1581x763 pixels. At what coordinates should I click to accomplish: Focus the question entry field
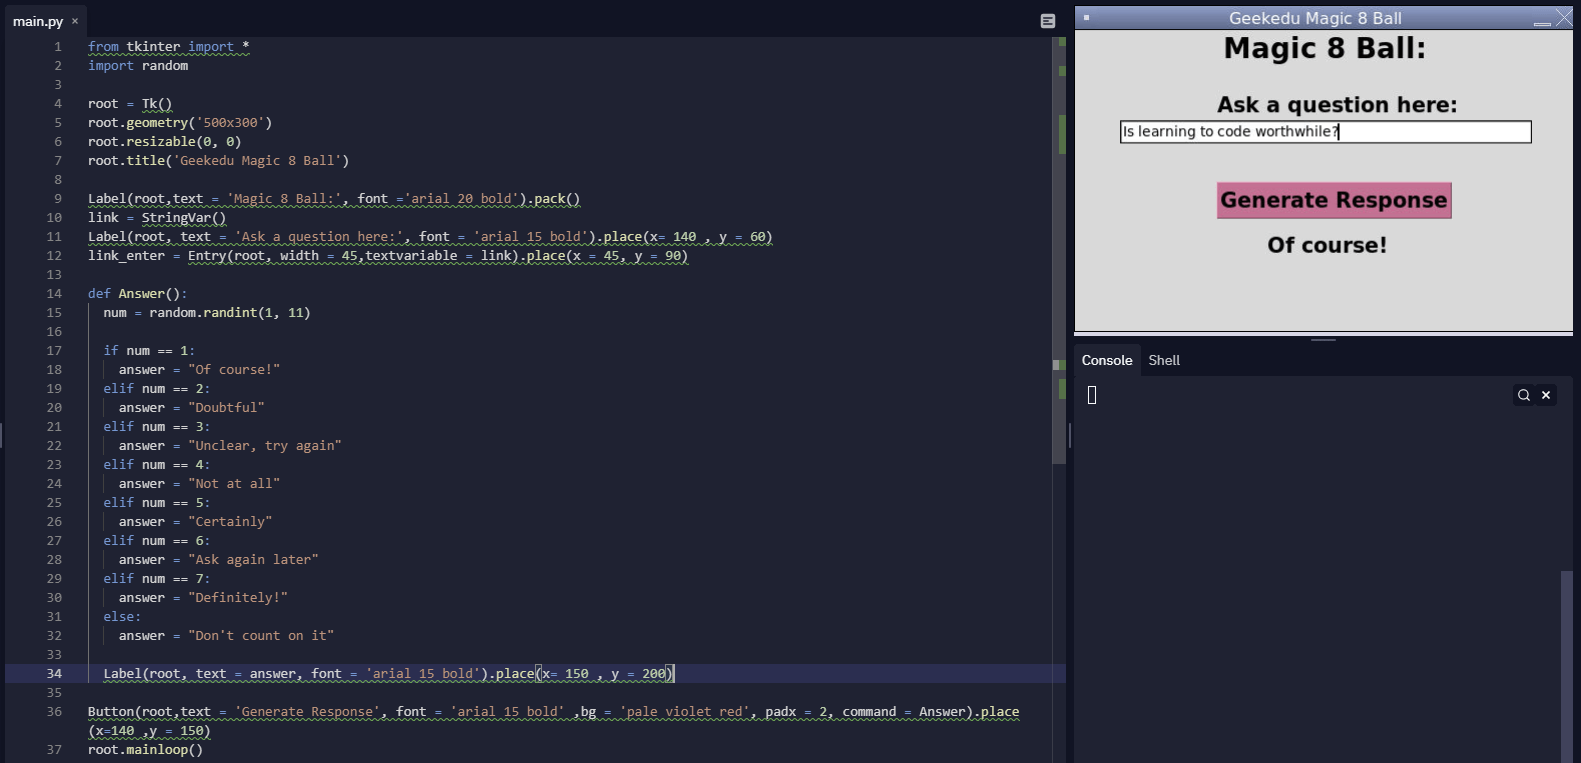(1325, 132)
